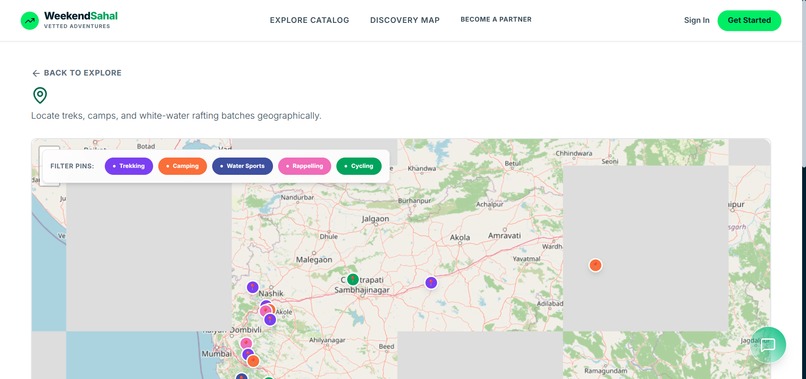The image size is (806, 379).
Task: Select the purple trekking pin northwest of Nashik
Action: coord(252,287)
